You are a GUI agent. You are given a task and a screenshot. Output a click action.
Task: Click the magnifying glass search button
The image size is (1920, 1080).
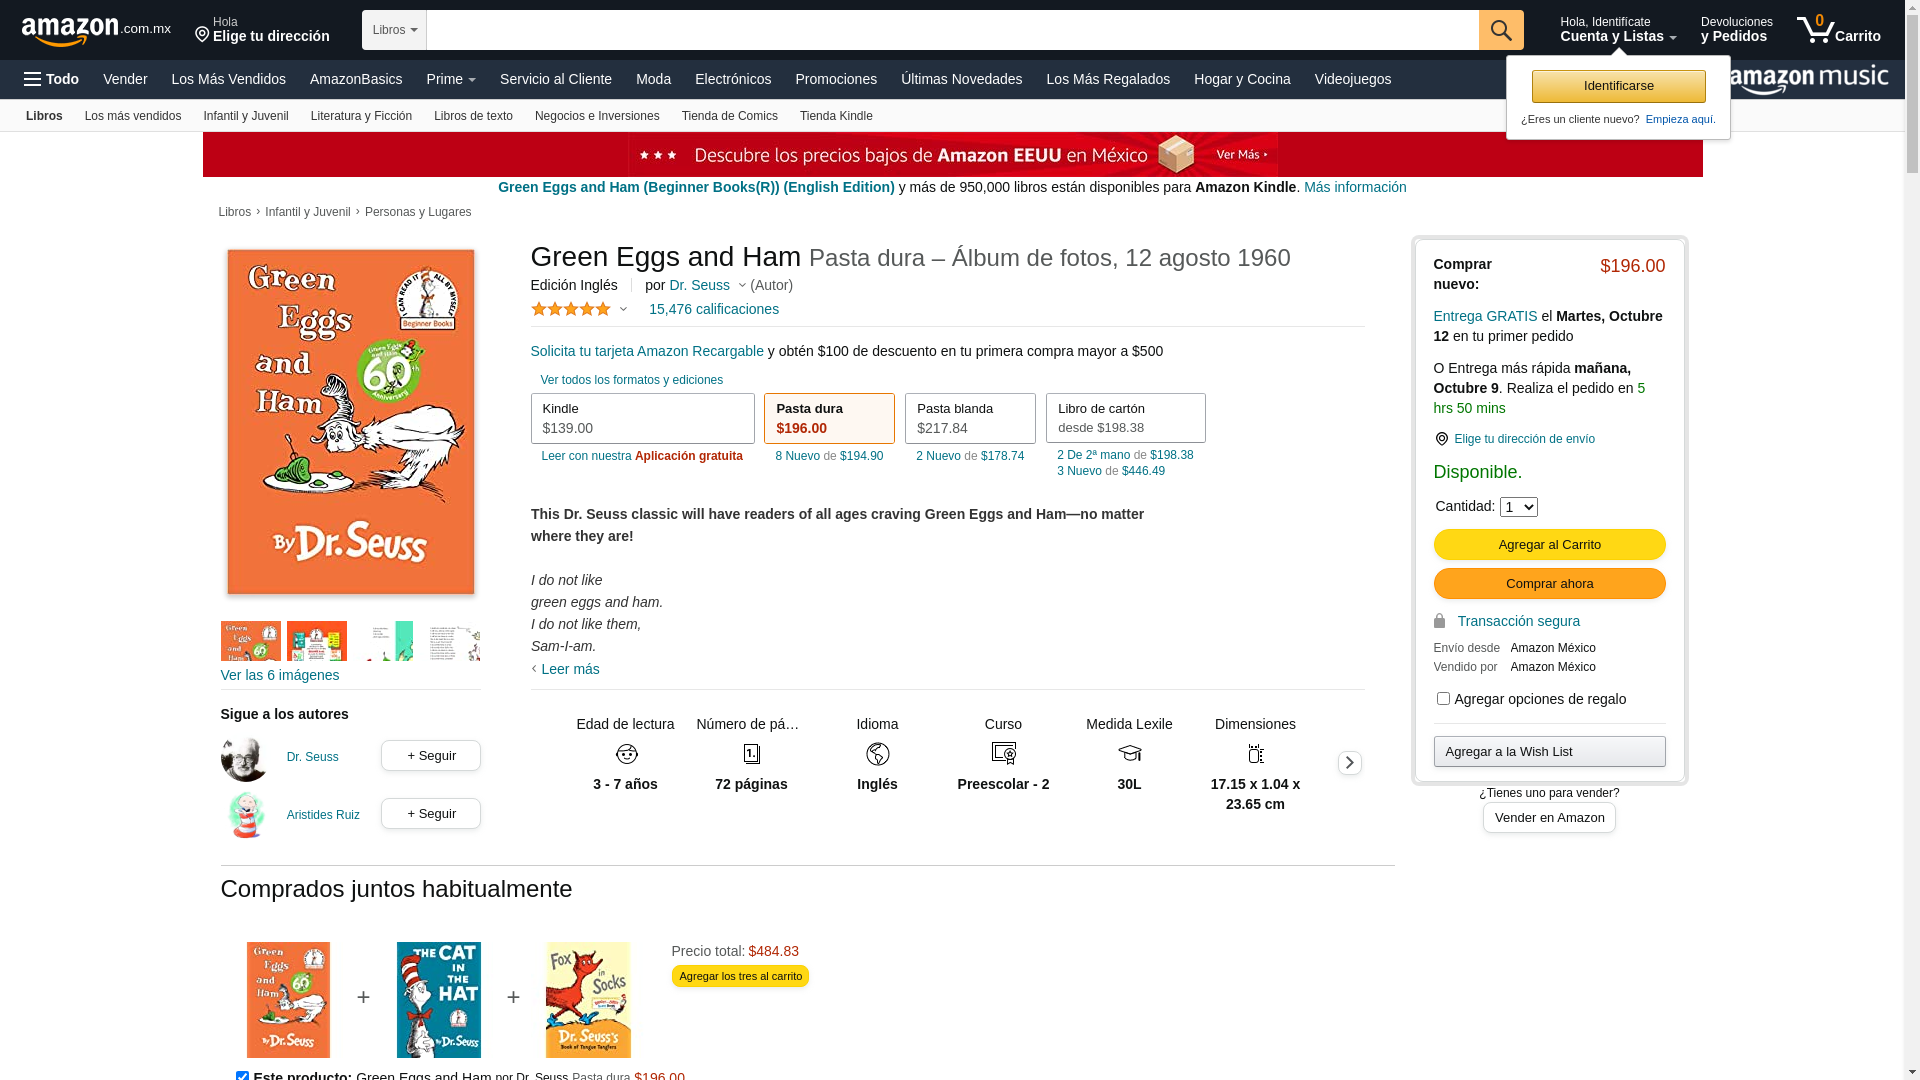(1500, 30)
